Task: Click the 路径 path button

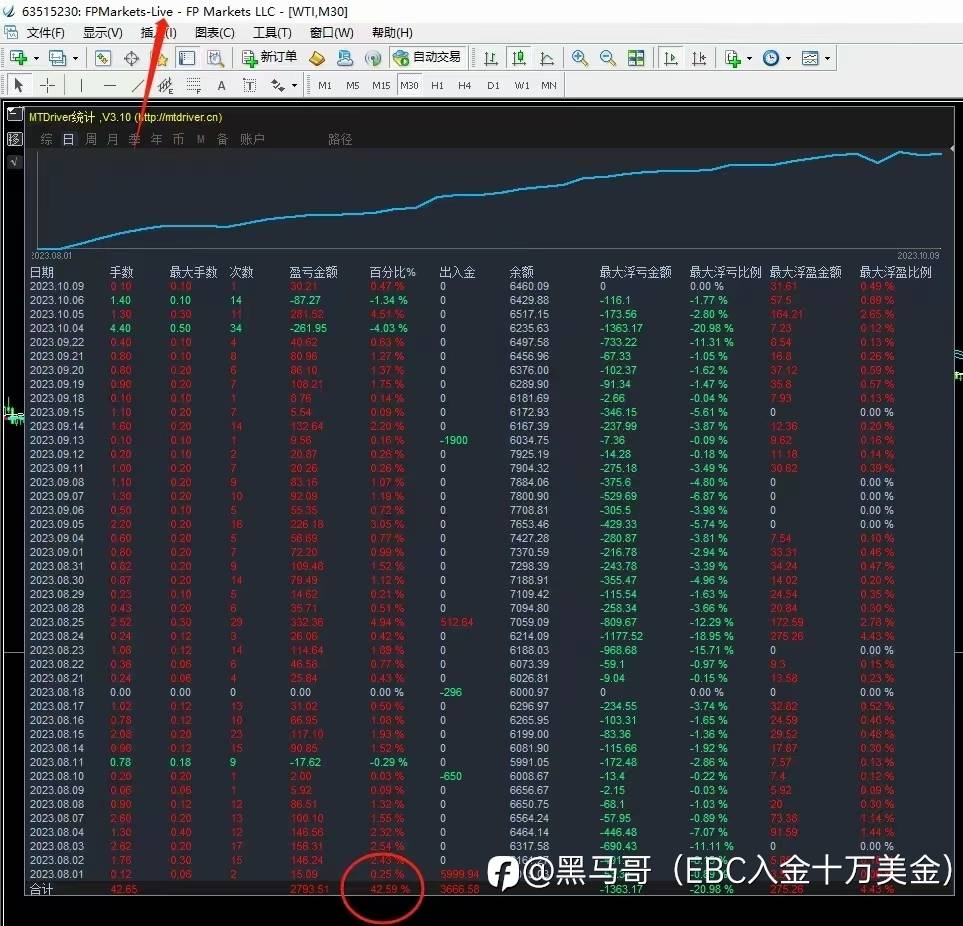Action: pyautogui.click(x=340, y=139)
